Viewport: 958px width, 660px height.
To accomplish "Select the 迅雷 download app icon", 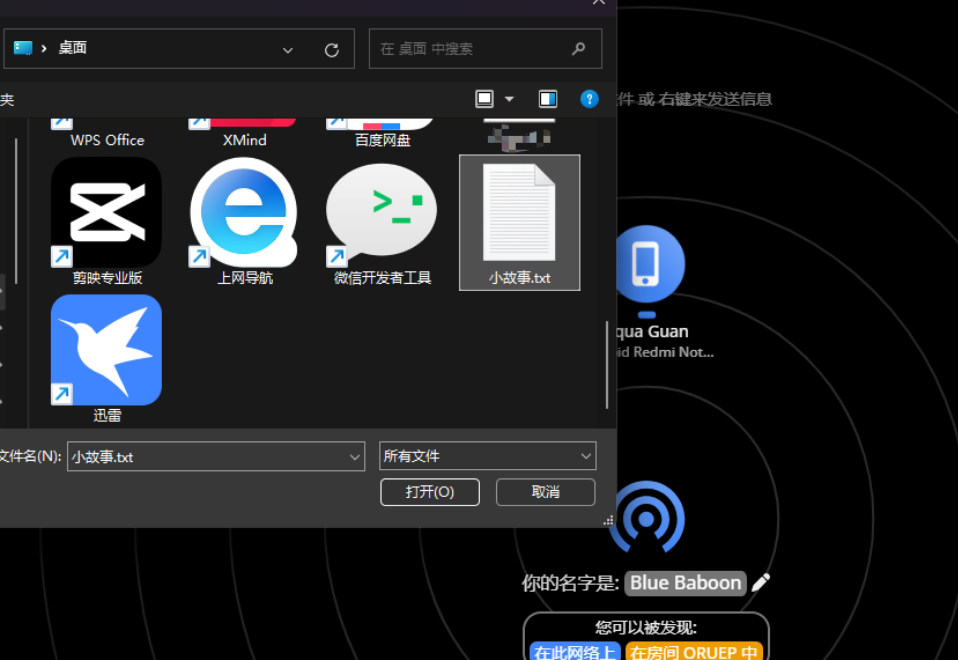I will click(106, 350).
